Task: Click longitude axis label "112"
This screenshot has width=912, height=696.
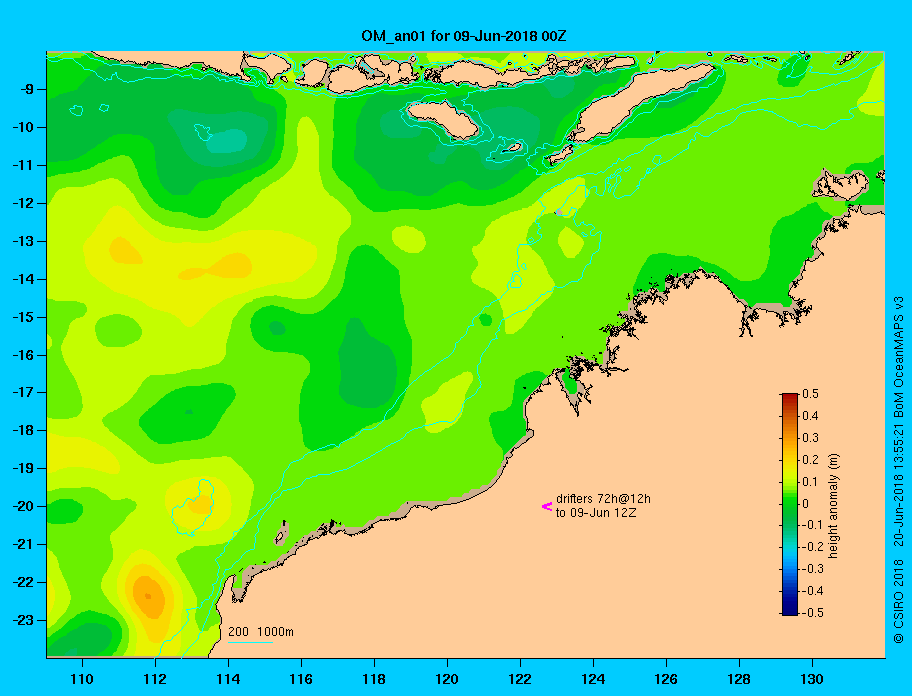Action: (x=155, y=679)
